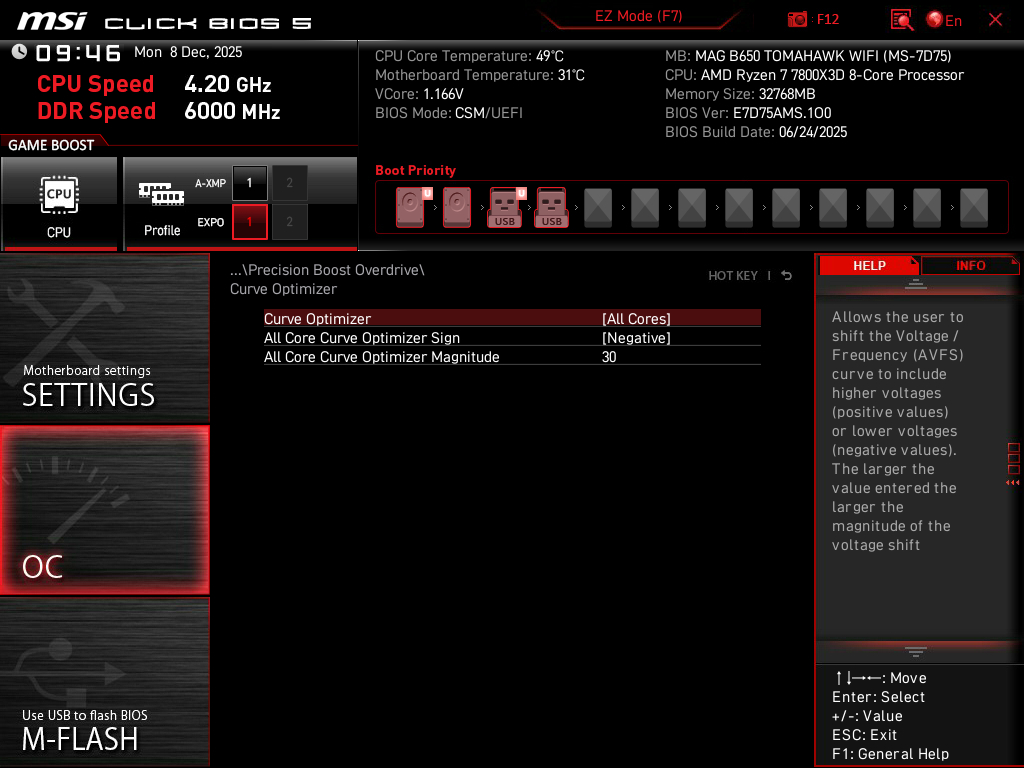The width and height of the screenshot is (1024, 768).
Task: Open the SETTINGS motherboard section
Action: point(104,338)
